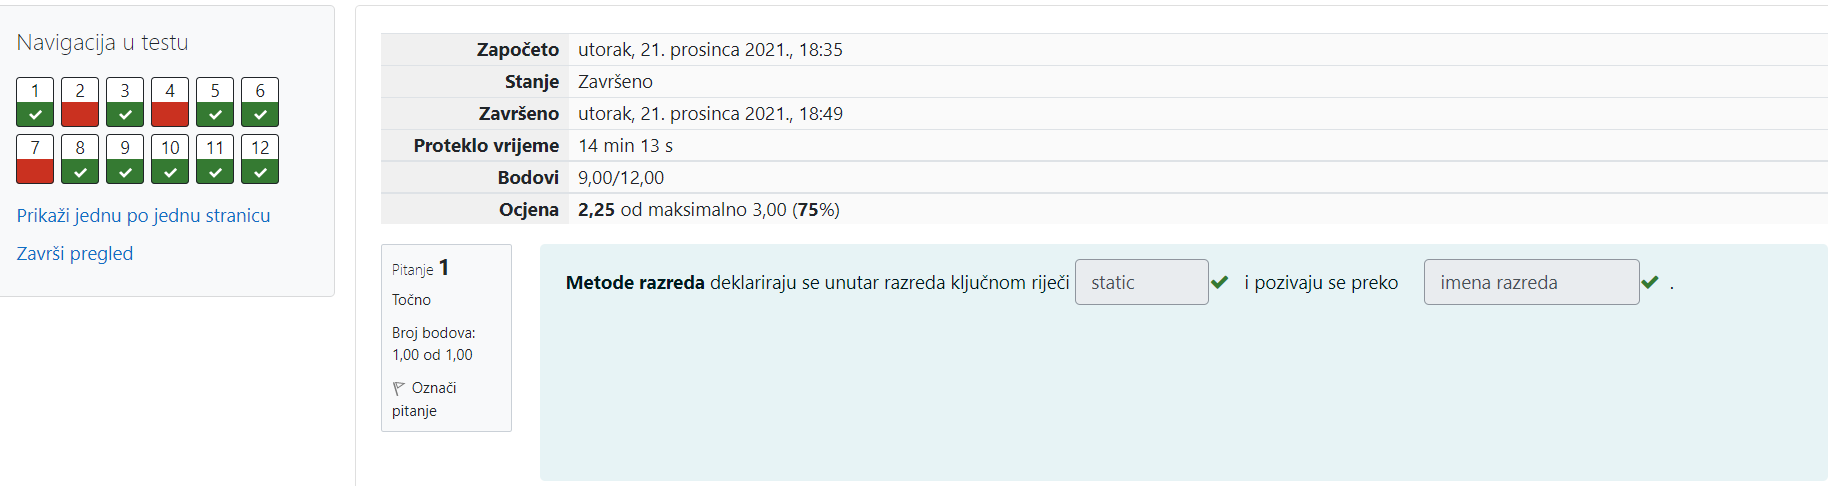Select question 10 in navigation

170,159
